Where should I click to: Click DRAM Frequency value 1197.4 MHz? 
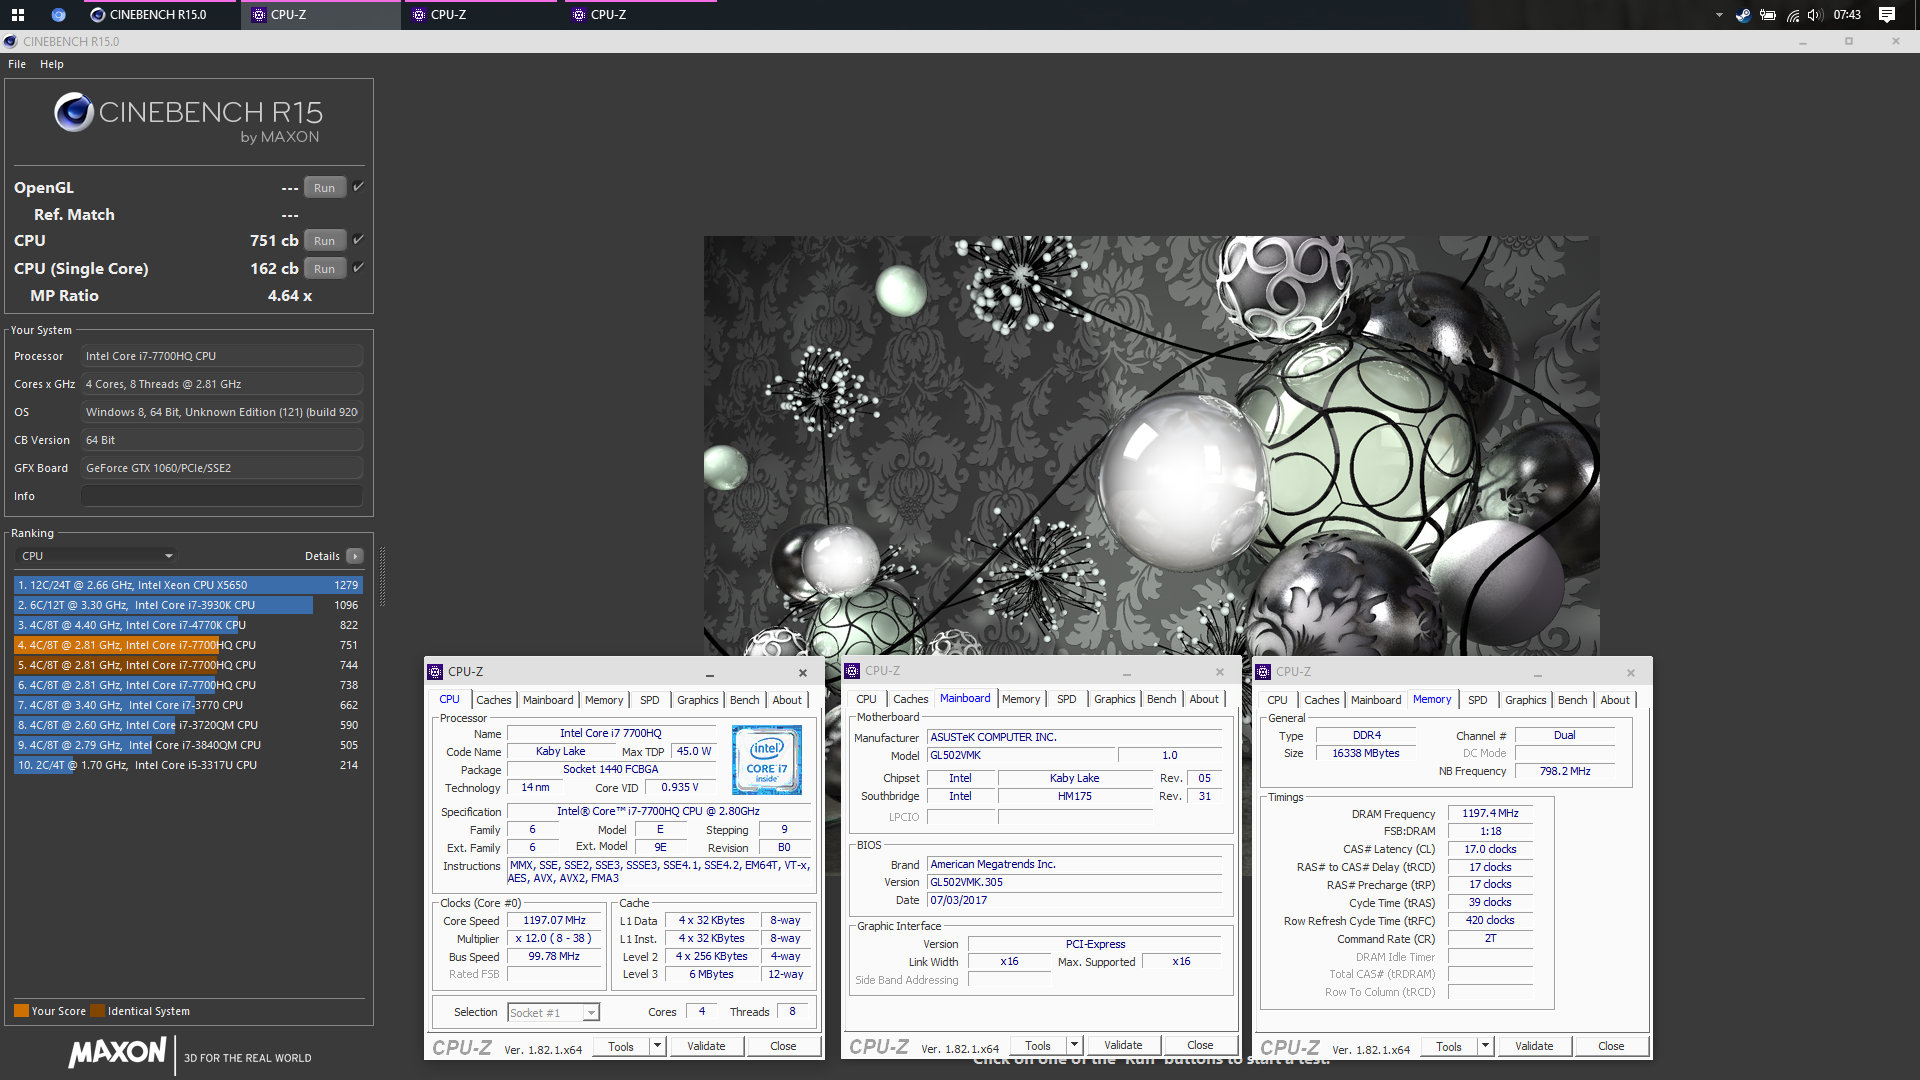(1490, 814)
